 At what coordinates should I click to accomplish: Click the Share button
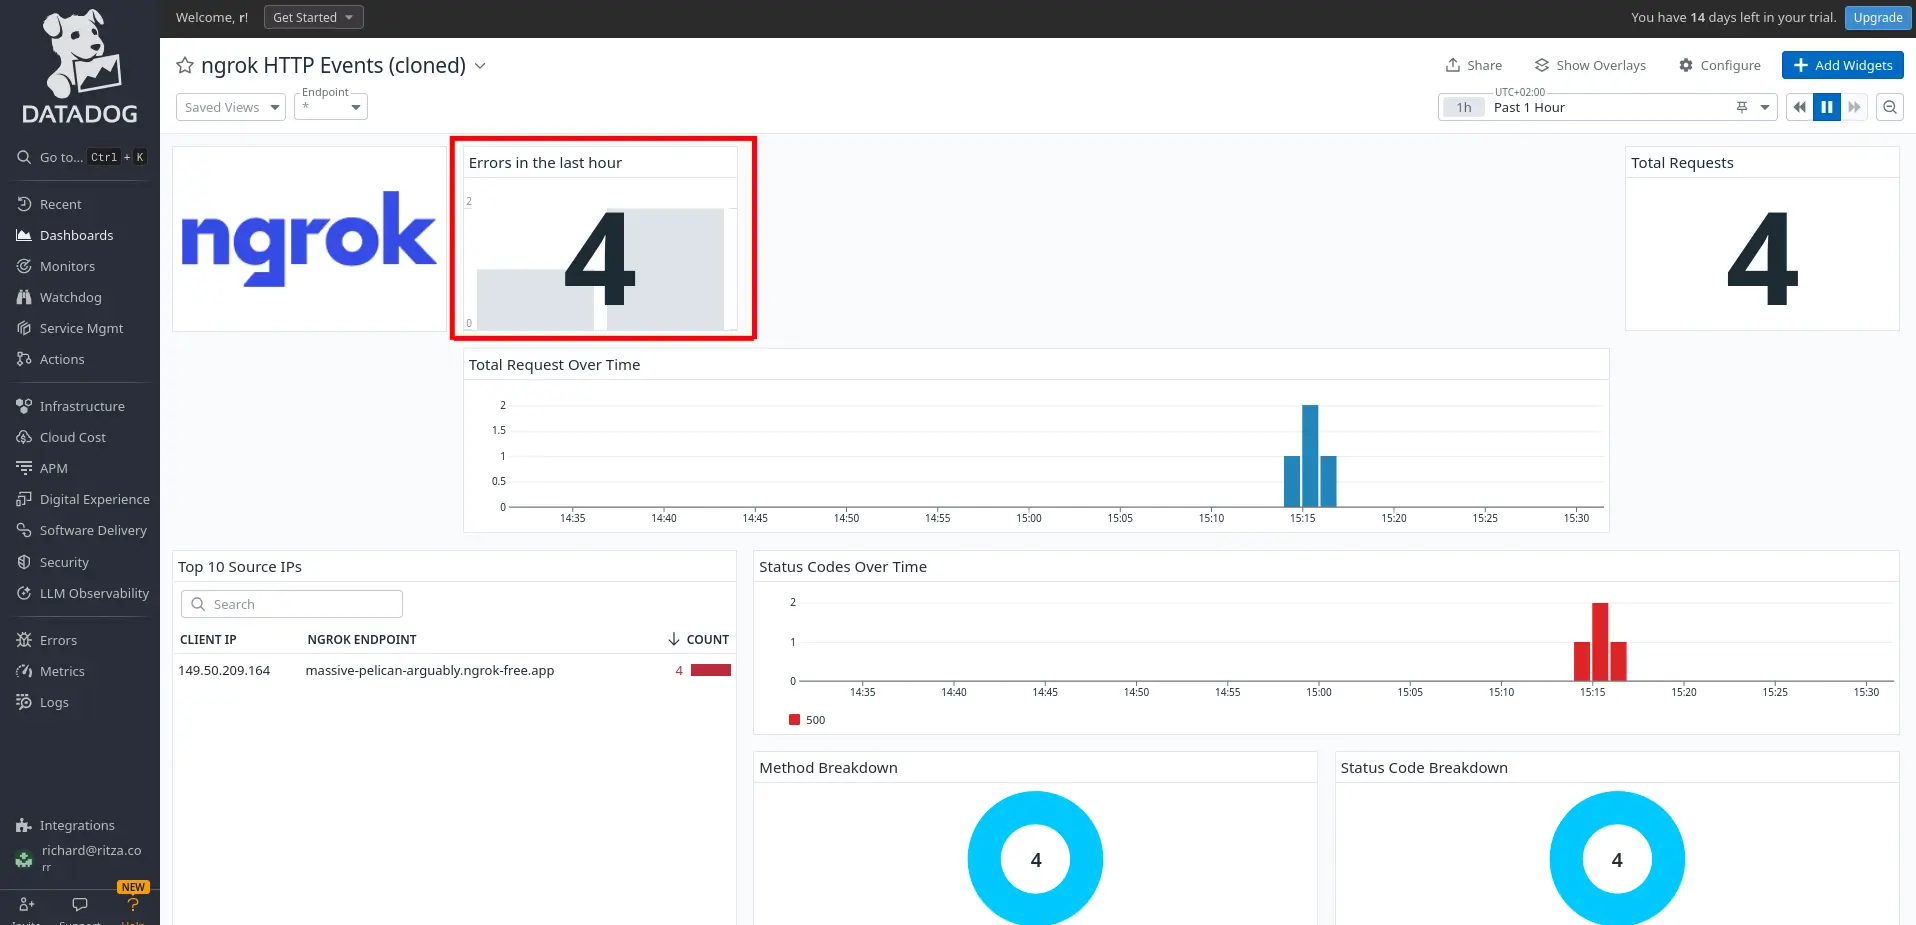tap(1473, 65)
